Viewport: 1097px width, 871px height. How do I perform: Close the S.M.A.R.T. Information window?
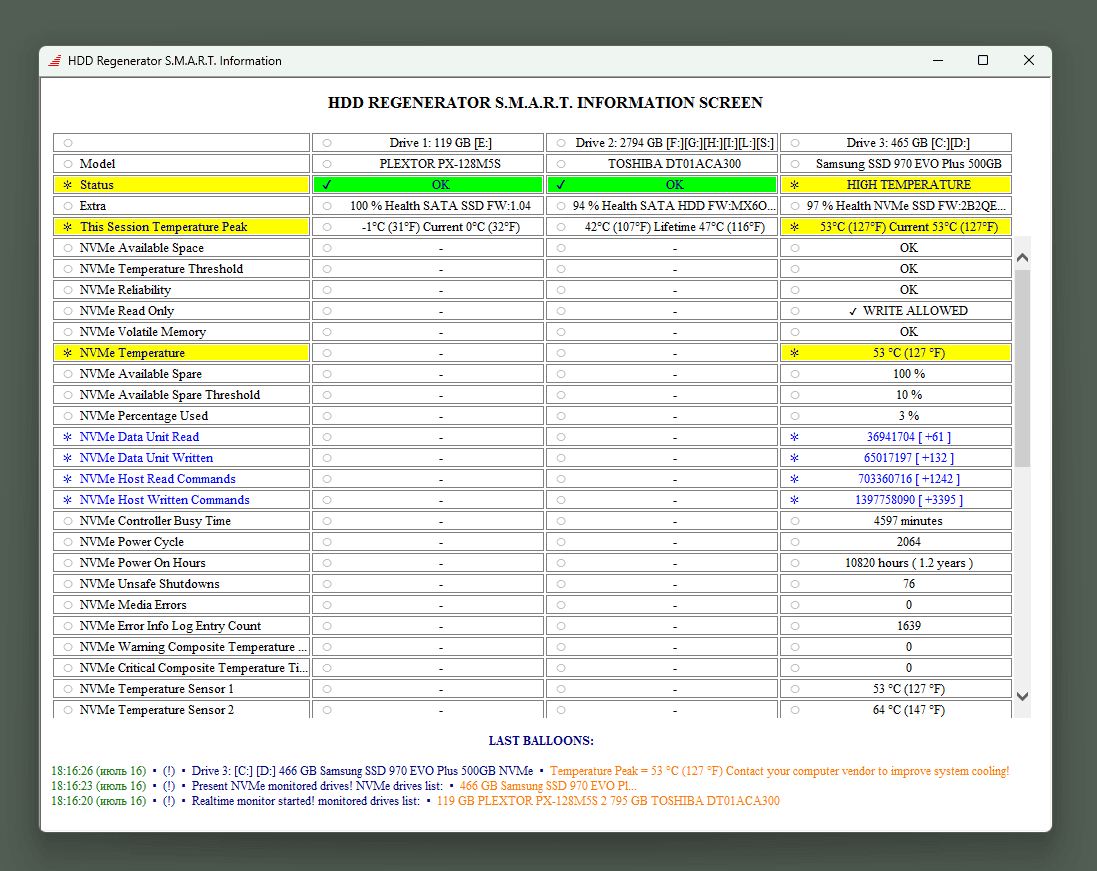[x=1028, y=60]
